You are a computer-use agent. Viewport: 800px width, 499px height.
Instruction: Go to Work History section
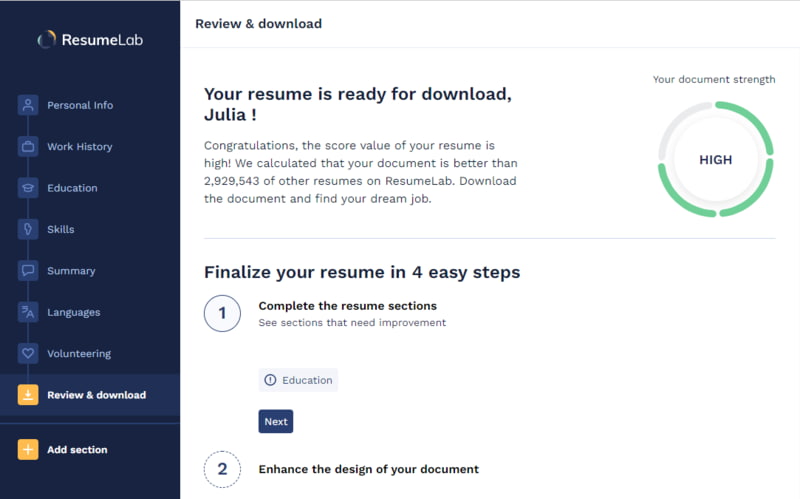click(80, 146)
